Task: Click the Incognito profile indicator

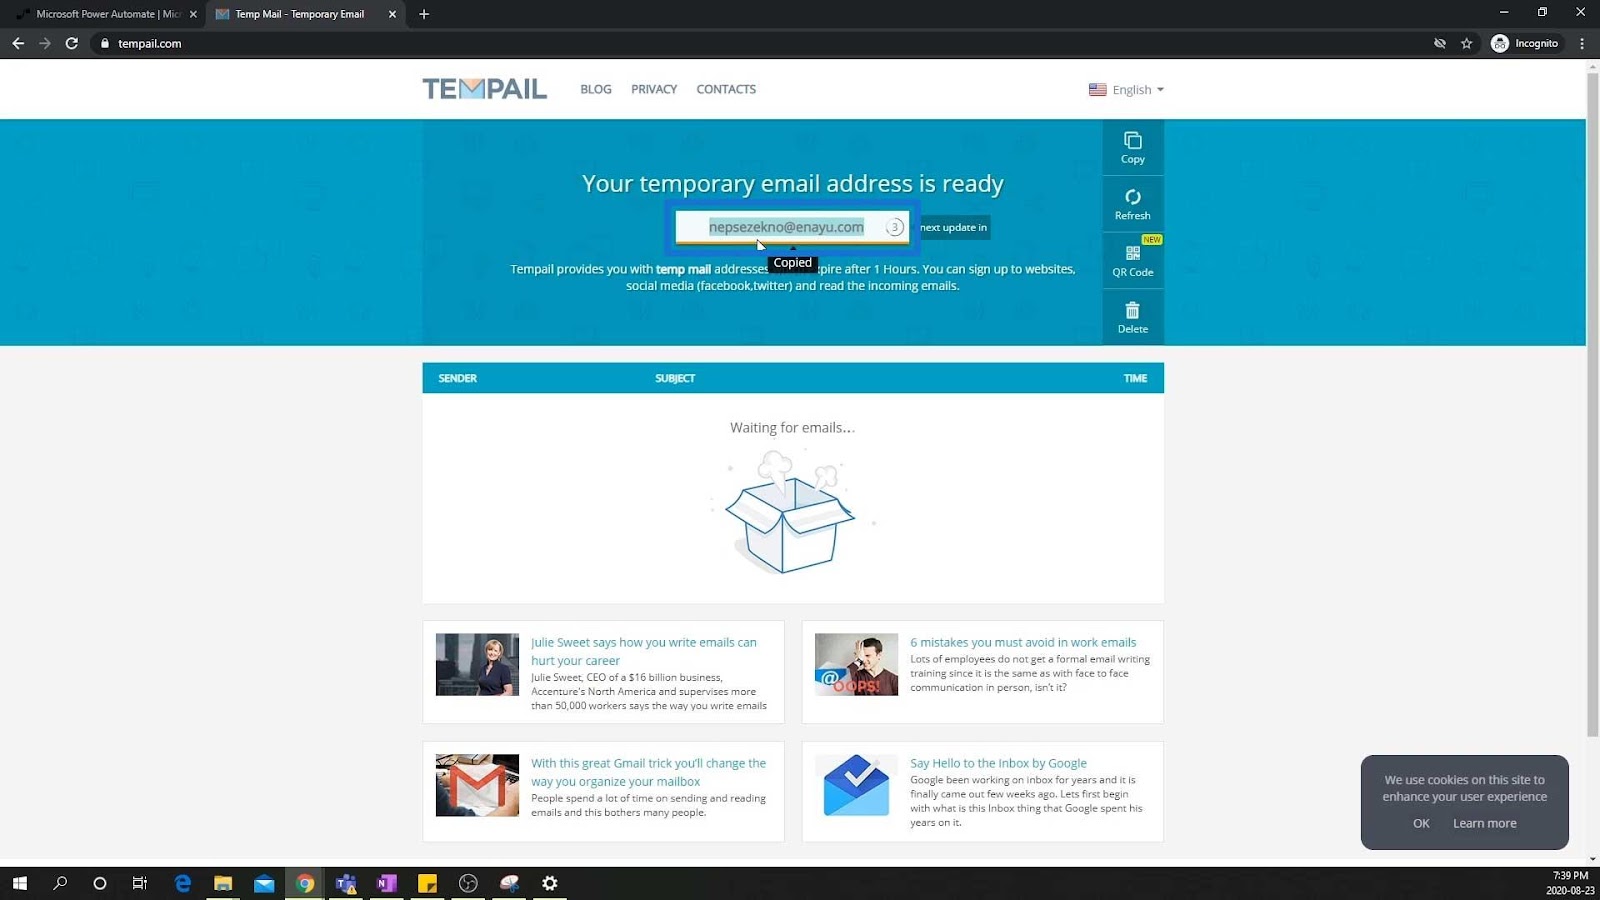Action: click(1525, 43)
